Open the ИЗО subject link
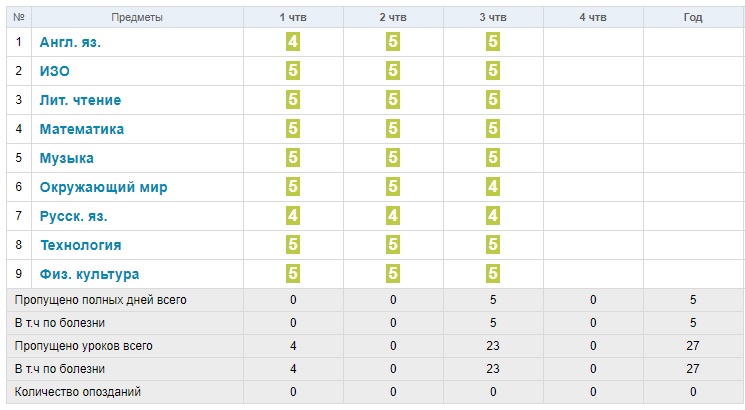The height and width of the screenshot is (410, 745). point(55,71)
